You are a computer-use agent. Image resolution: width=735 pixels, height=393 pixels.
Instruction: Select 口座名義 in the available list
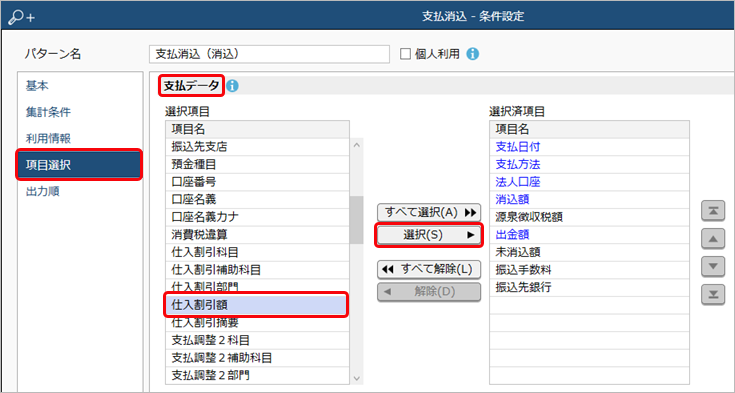click(x=257, y=200)
